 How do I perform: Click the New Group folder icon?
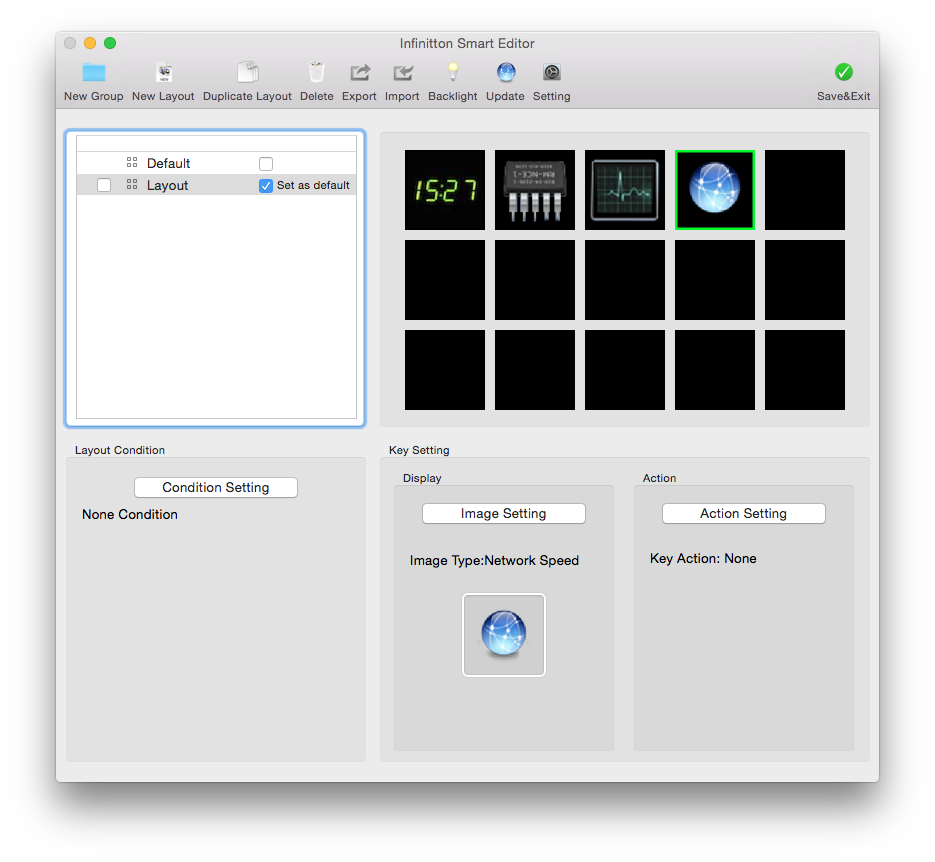[94, 73]
